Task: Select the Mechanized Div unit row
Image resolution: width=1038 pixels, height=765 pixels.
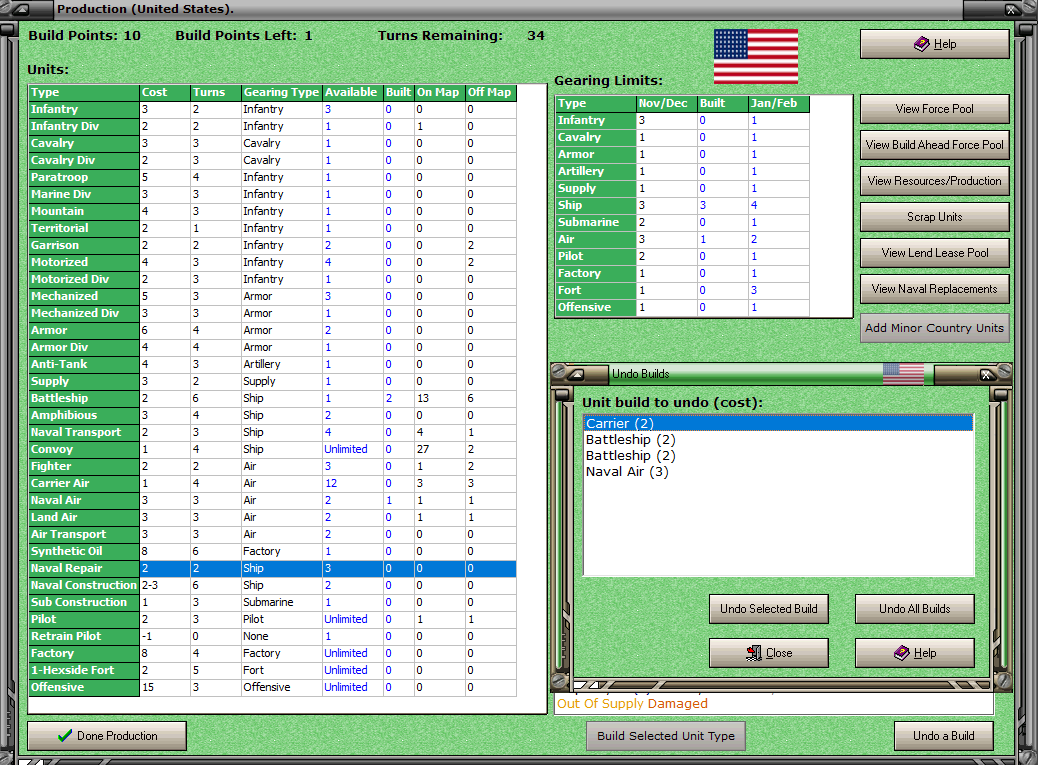Action: pyautogui.click(x=272, y=313)
